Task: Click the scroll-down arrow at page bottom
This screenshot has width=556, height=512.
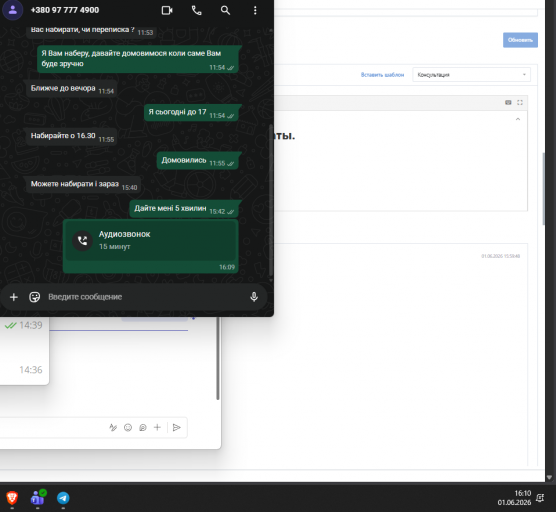Action: coord(549,477)
